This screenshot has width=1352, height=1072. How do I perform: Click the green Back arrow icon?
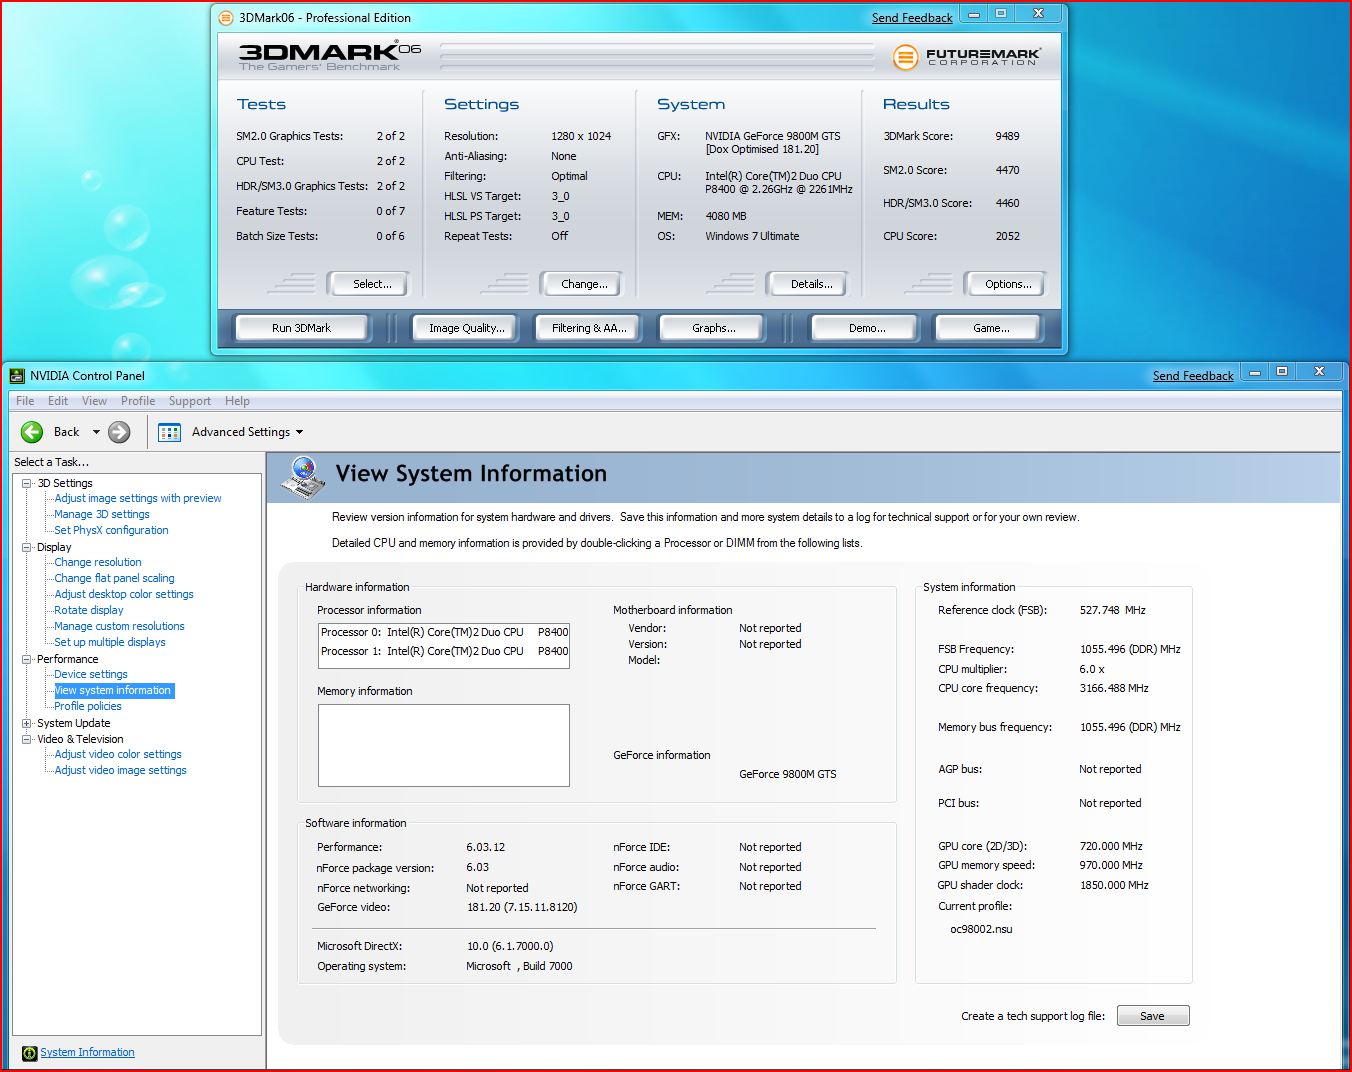32,432
